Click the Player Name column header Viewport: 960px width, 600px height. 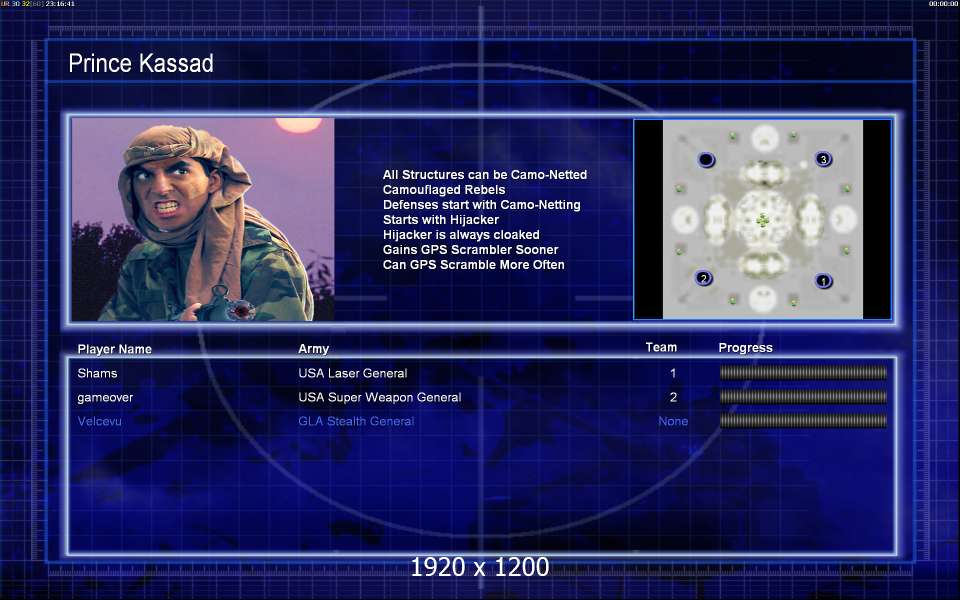point(114,349)
